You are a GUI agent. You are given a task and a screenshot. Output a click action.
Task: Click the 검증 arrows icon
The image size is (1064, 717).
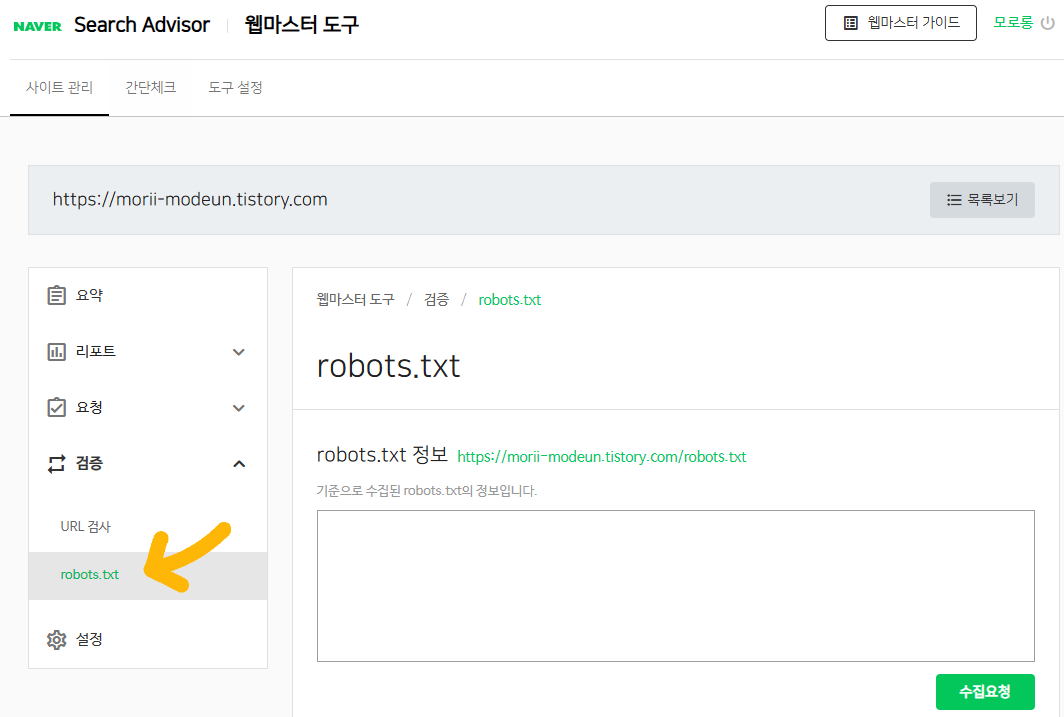56,463
